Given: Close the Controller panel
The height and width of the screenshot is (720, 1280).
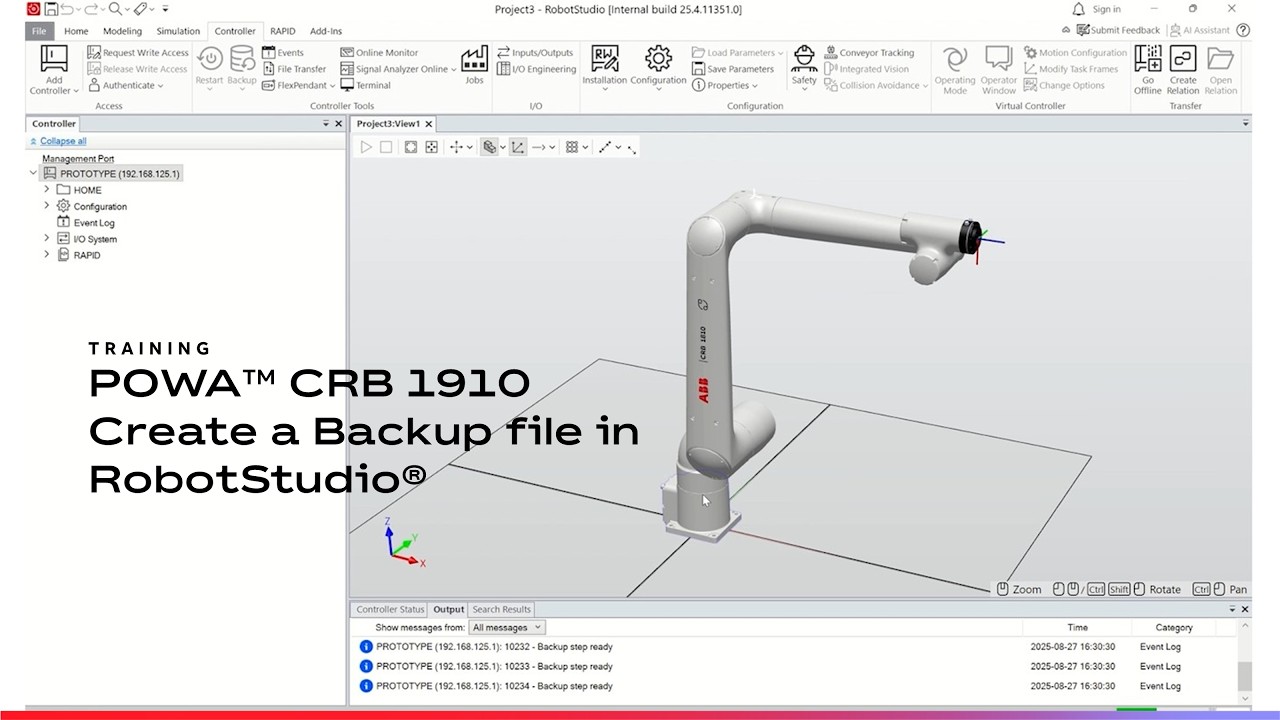Looking at the screenshot, I should tap(338, 124).
